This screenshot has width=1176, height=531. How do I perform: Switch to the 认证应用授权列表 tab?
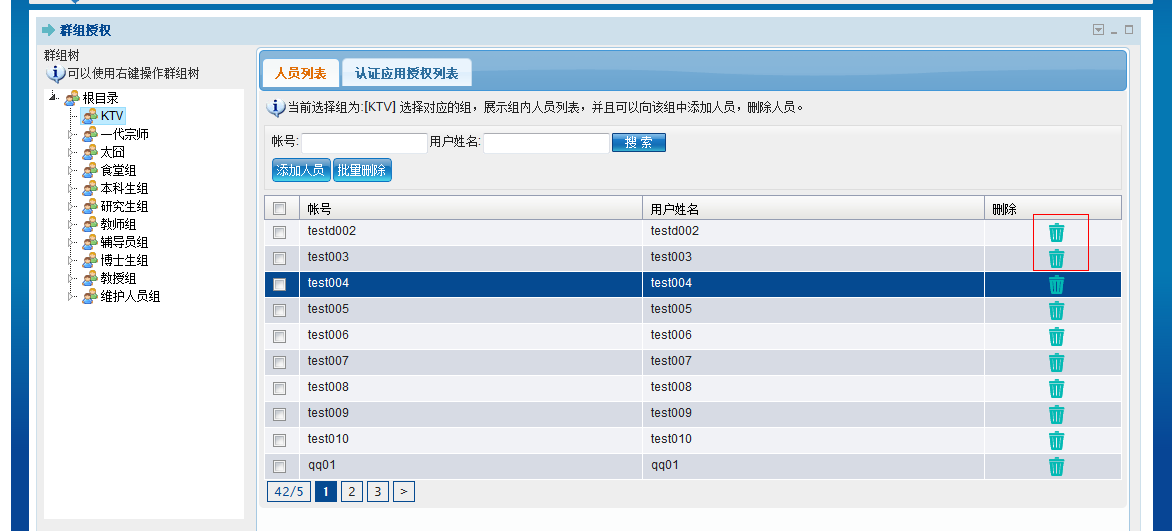tap(406, 74)
